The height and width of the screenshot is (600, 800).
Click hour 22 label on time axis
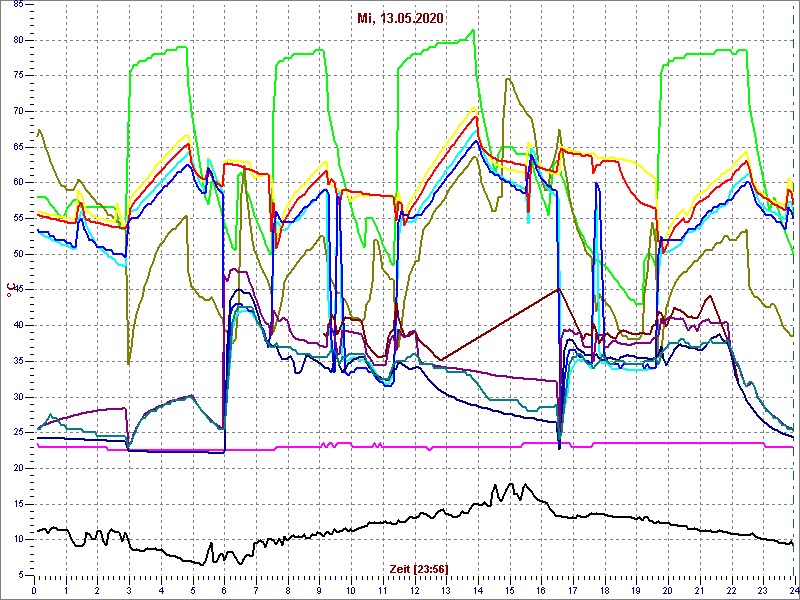click(731, 589)
